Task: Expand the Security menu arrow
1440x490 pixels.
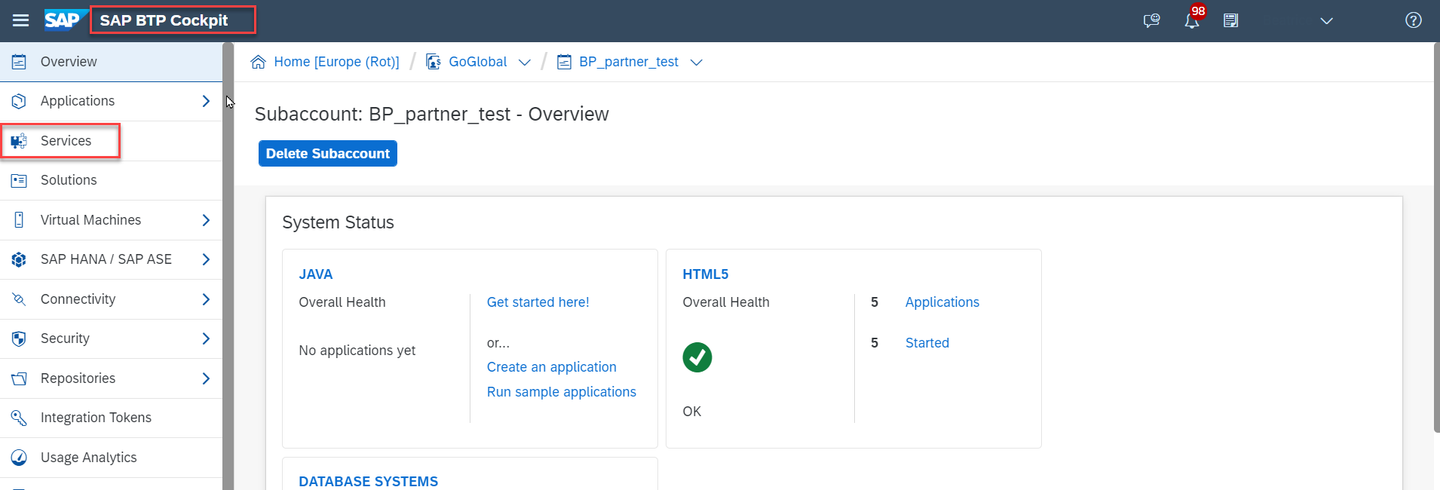Action: [205, 338]
